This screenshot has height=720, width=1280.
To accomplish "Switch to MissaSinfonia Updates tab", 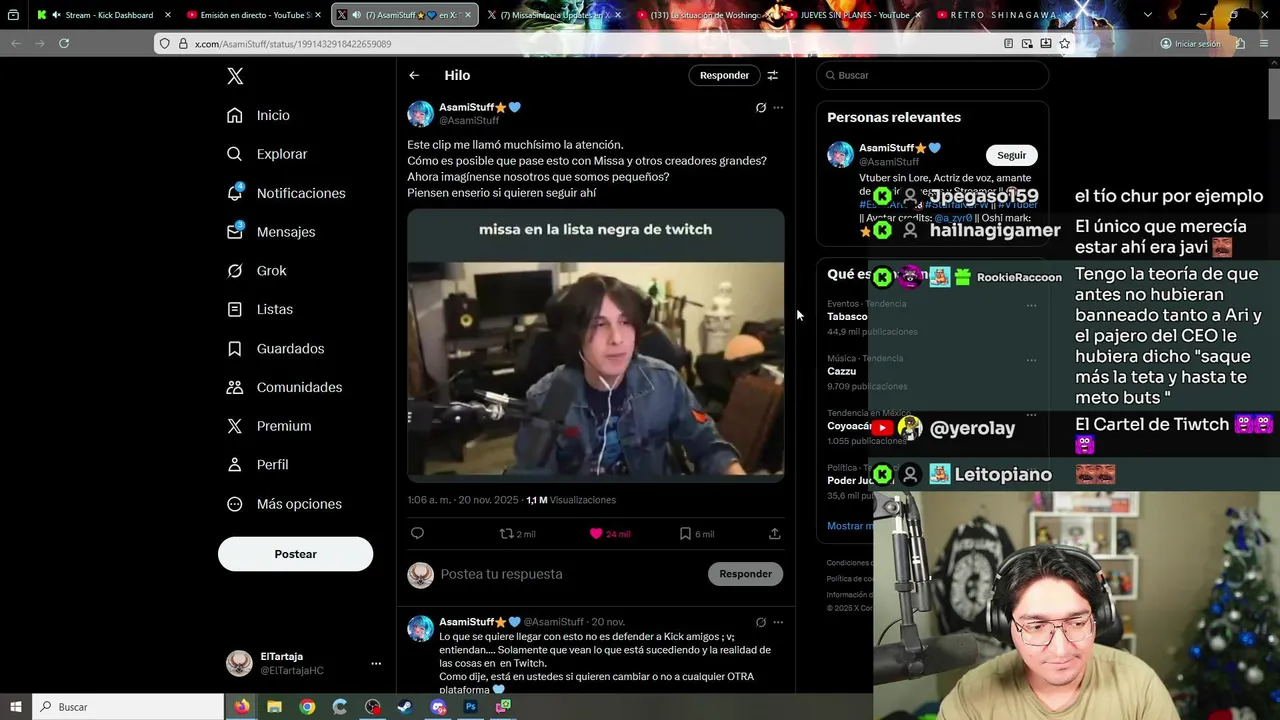I will coord(555,15).
